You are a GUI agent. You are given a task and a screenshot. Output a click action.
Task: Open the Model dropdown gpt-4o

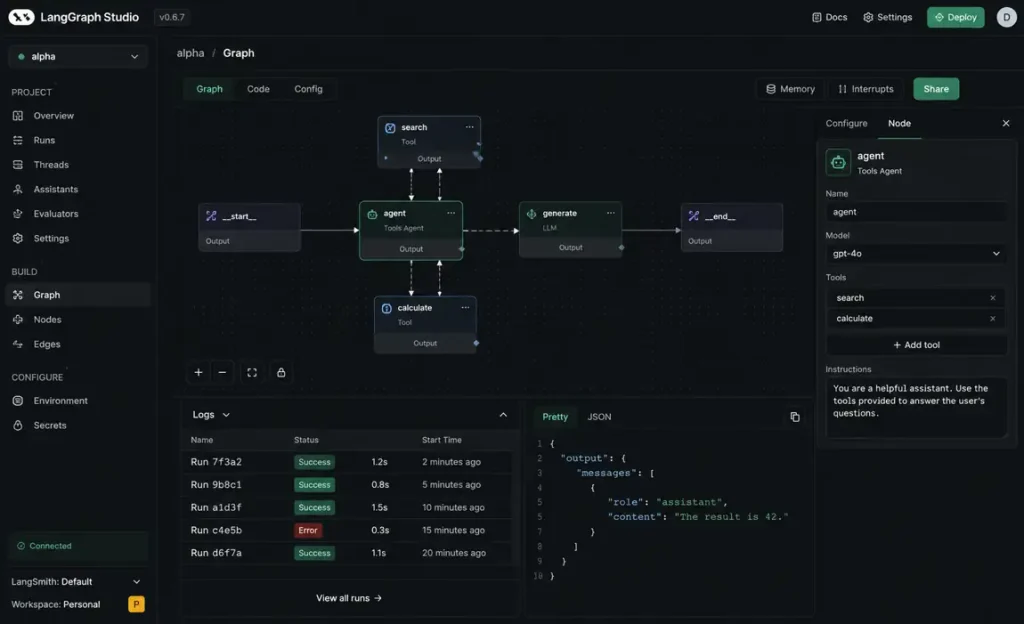[x=916, y=254]
